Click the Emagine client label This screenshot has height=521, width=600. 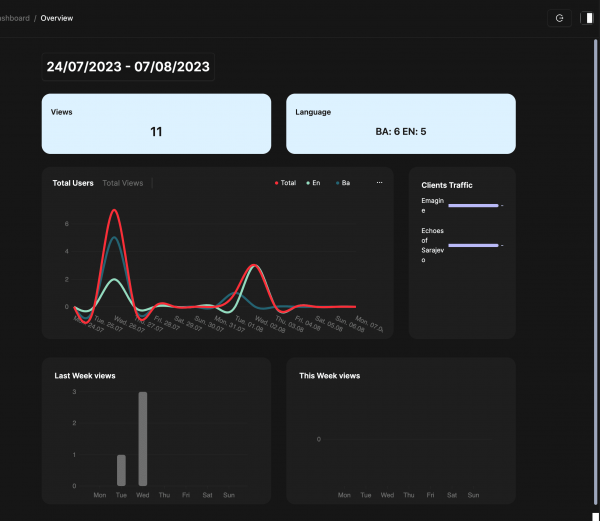[x=432, y=205]
